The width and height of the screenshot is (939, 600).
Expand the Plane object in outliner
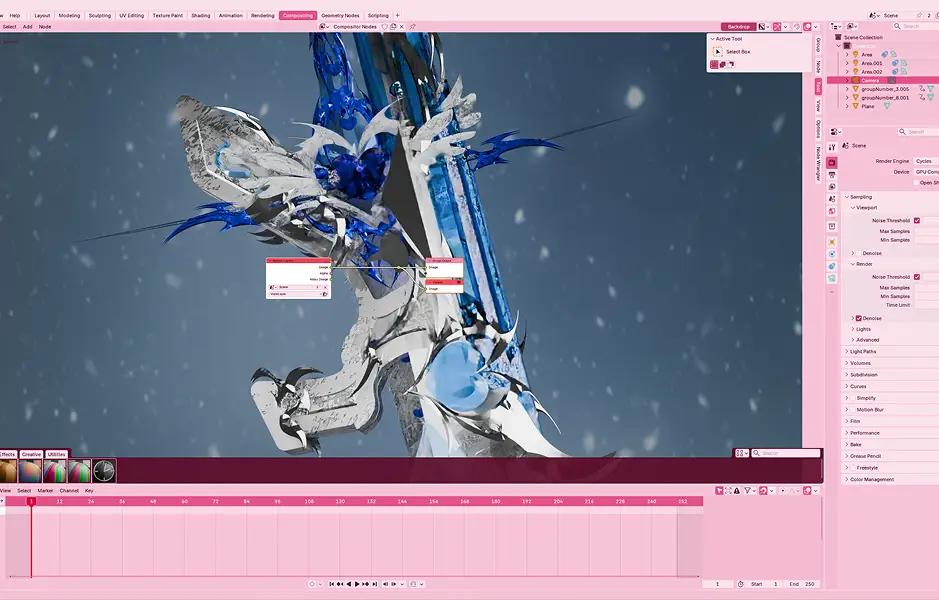click(x=847, y=106)
